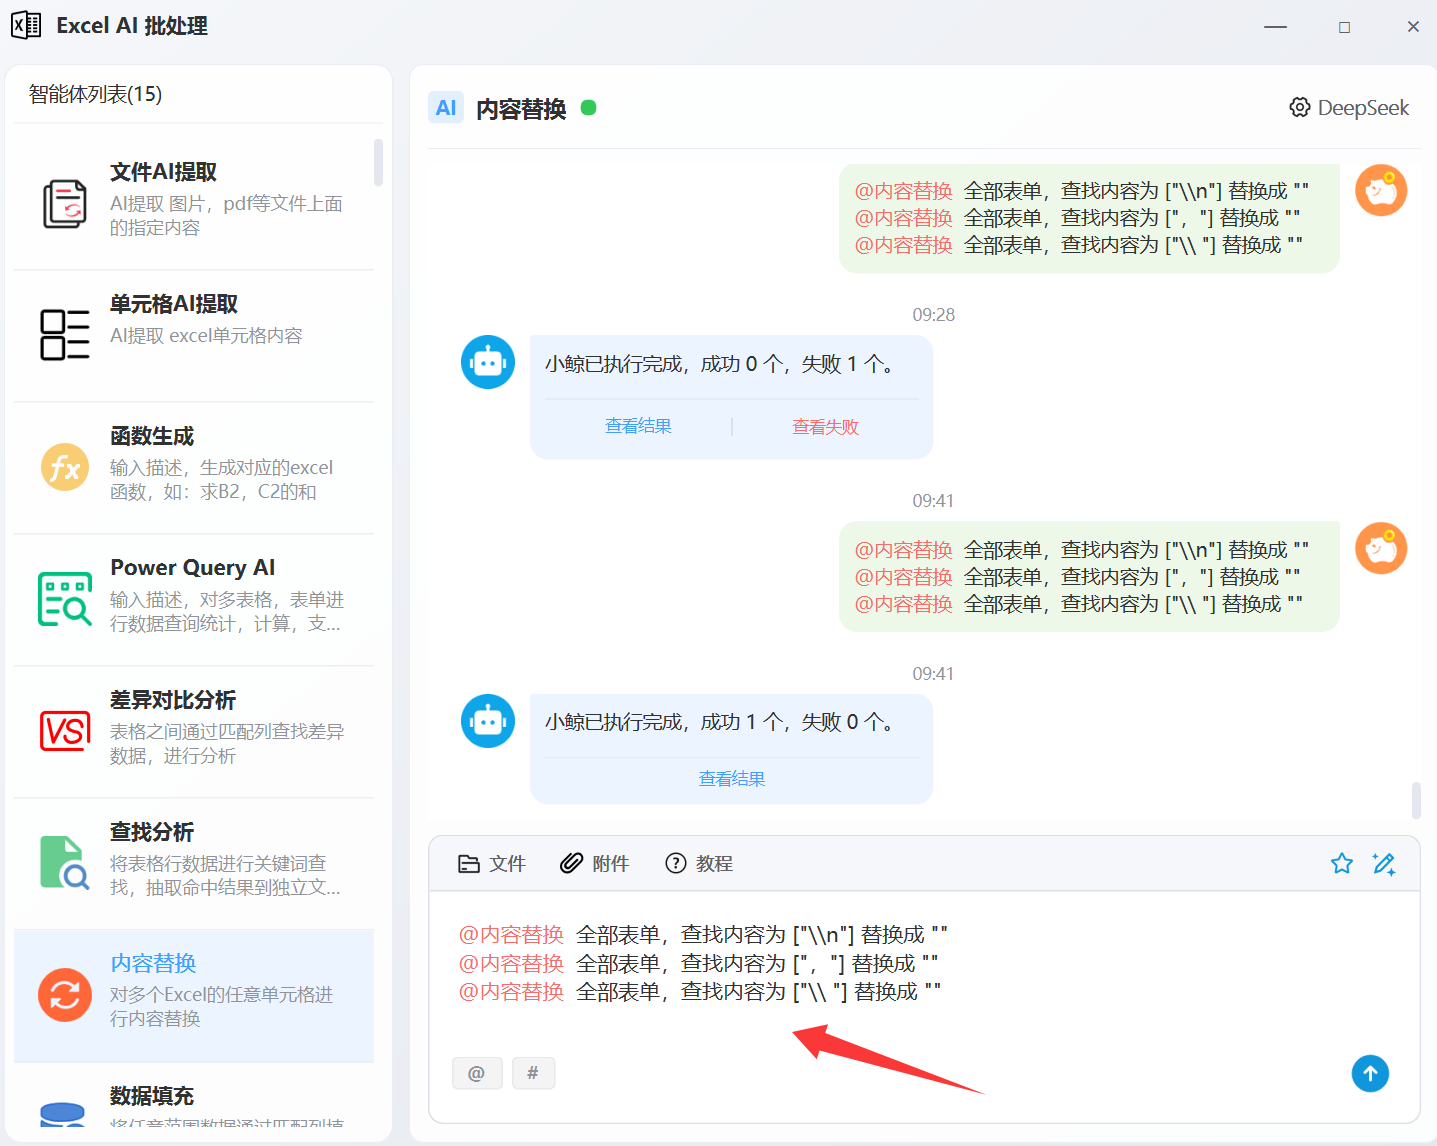Open 查看结果 under the latest reply
The width and height of the screenshot is (1437, 1146).
[x=731, y=779]
